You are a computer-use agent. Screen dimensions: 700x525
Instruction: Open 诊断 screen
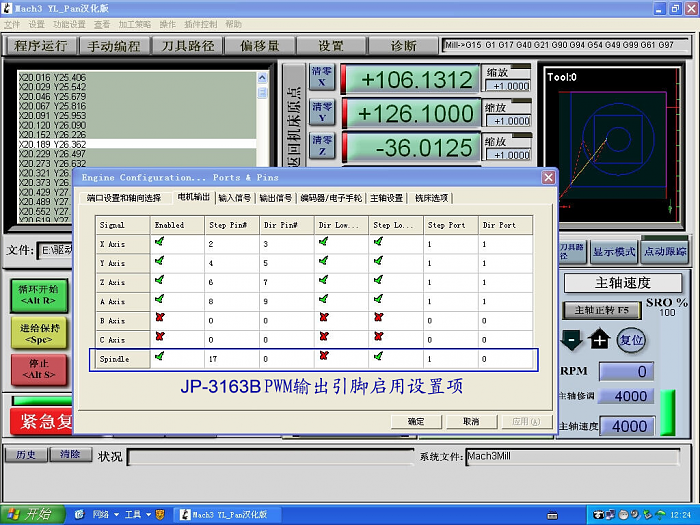(x=403, y=46)
